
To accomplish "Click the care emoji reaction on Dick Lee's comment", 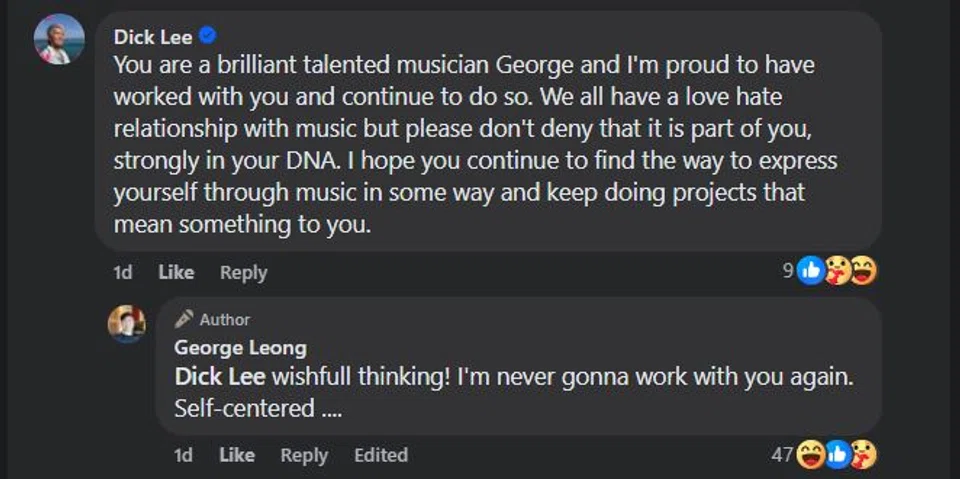I will pyautogui.click(x=837, y=270).
